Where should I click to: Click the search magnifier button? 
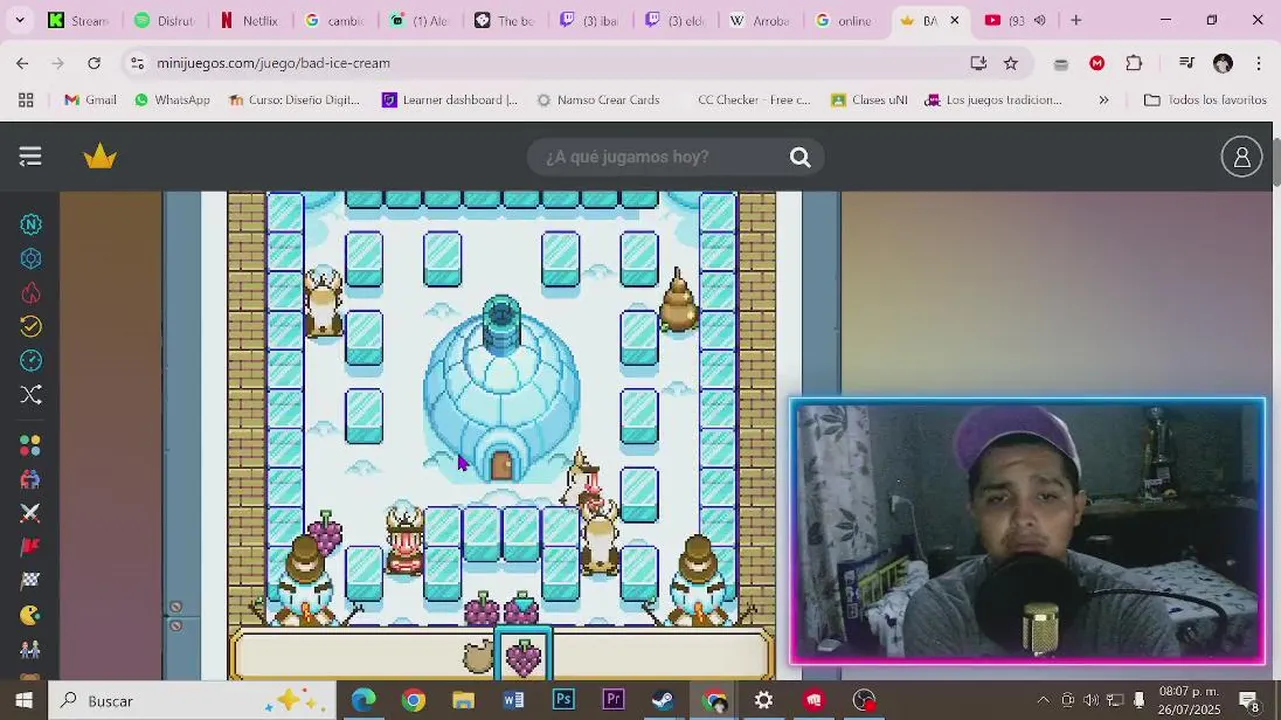pyautogui.click(x=800, y=157)
